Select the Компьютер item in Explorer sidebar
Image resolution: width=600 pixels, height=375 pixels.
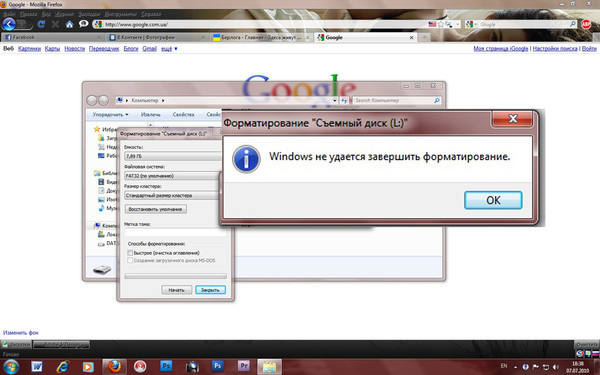[x=105, y=225]
